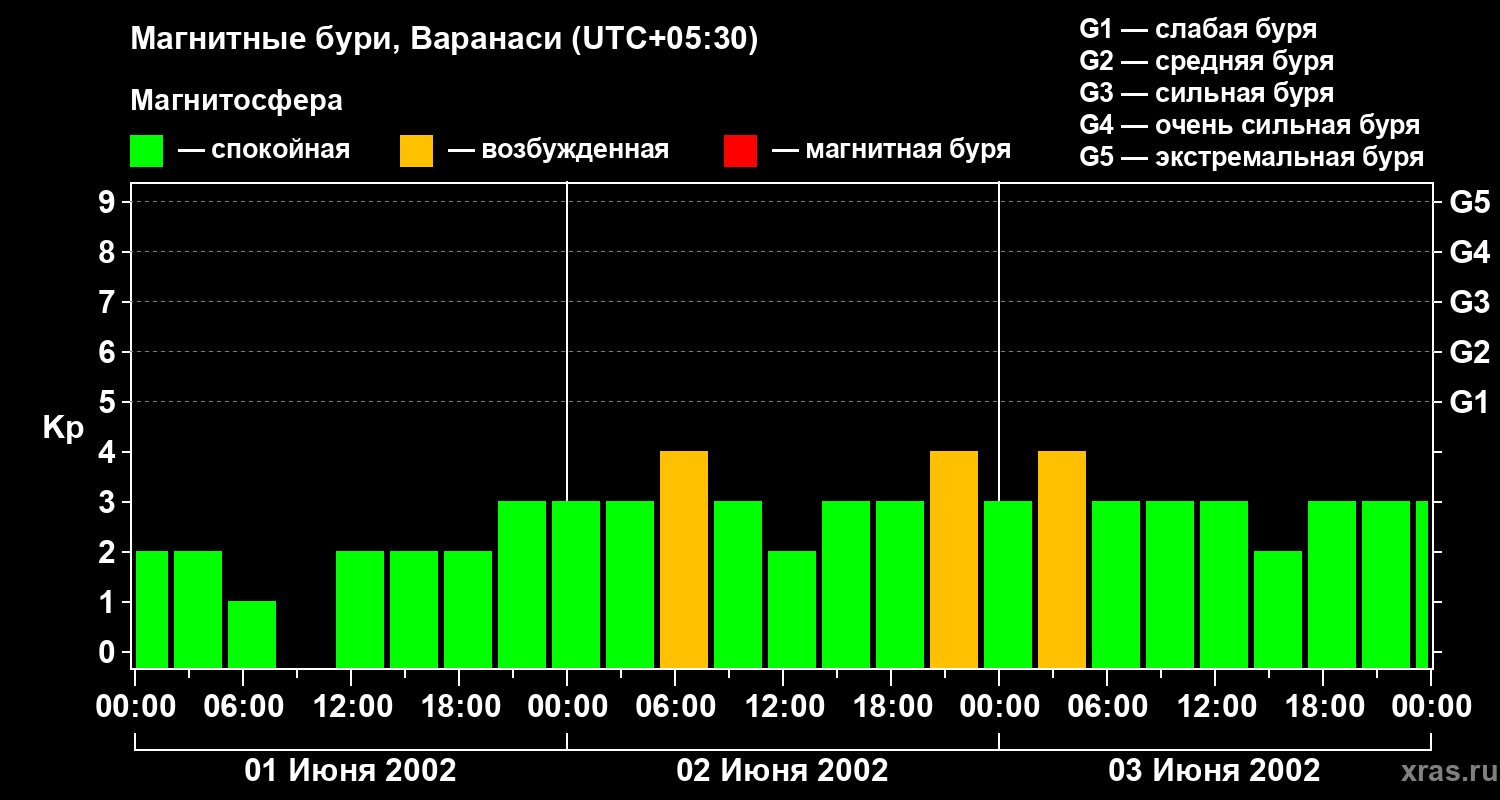Click the 'G4 — очень сильная буря' legend line

(x=1250, y=125)
